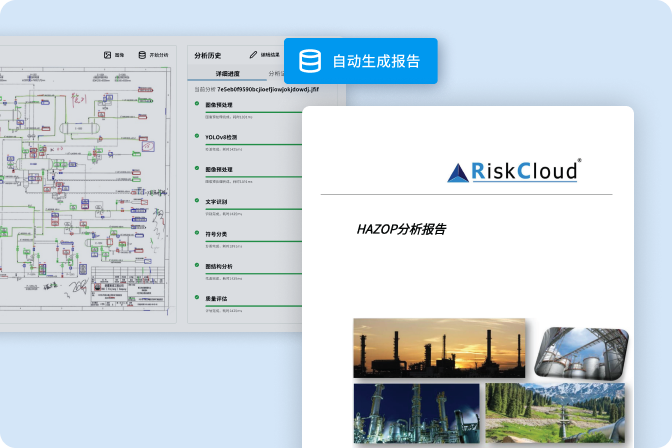The height and width of the screenshot is (448, 672).
Task: Open the partially hidden 分析 tab
Action: [275, 73]
